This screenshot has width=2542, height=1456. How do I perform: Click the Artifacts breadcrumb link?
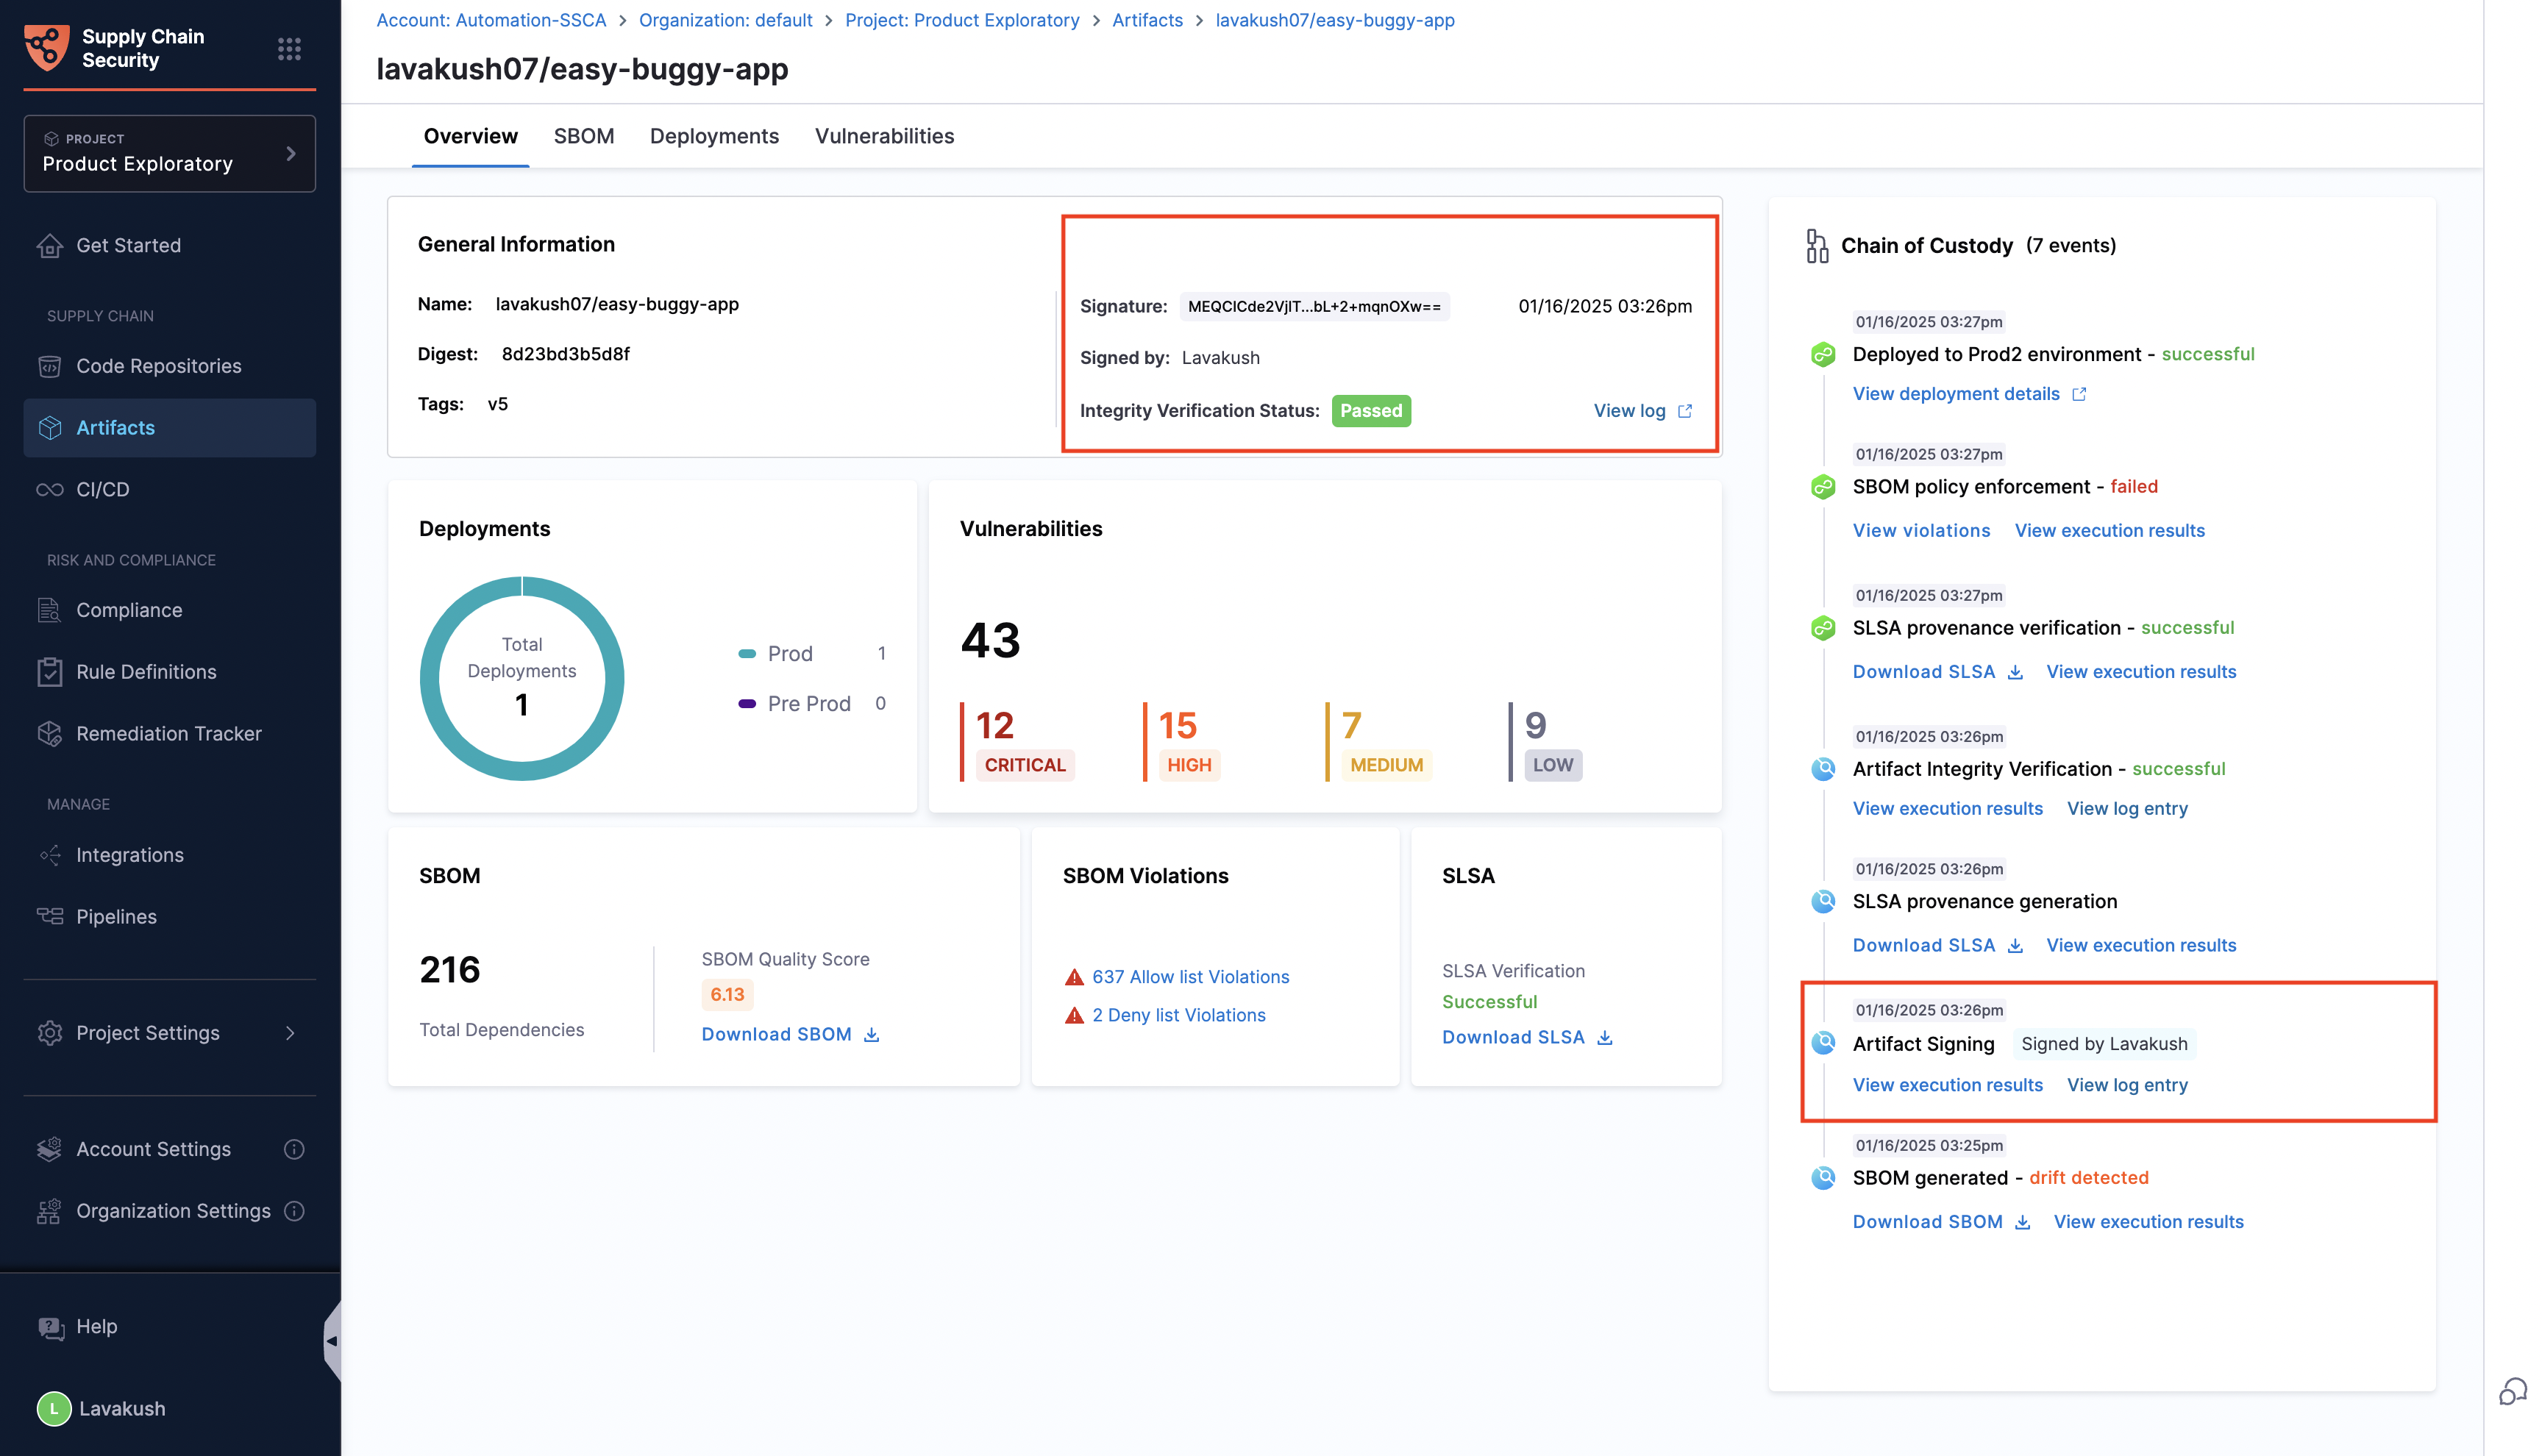tap(1147, 20)
